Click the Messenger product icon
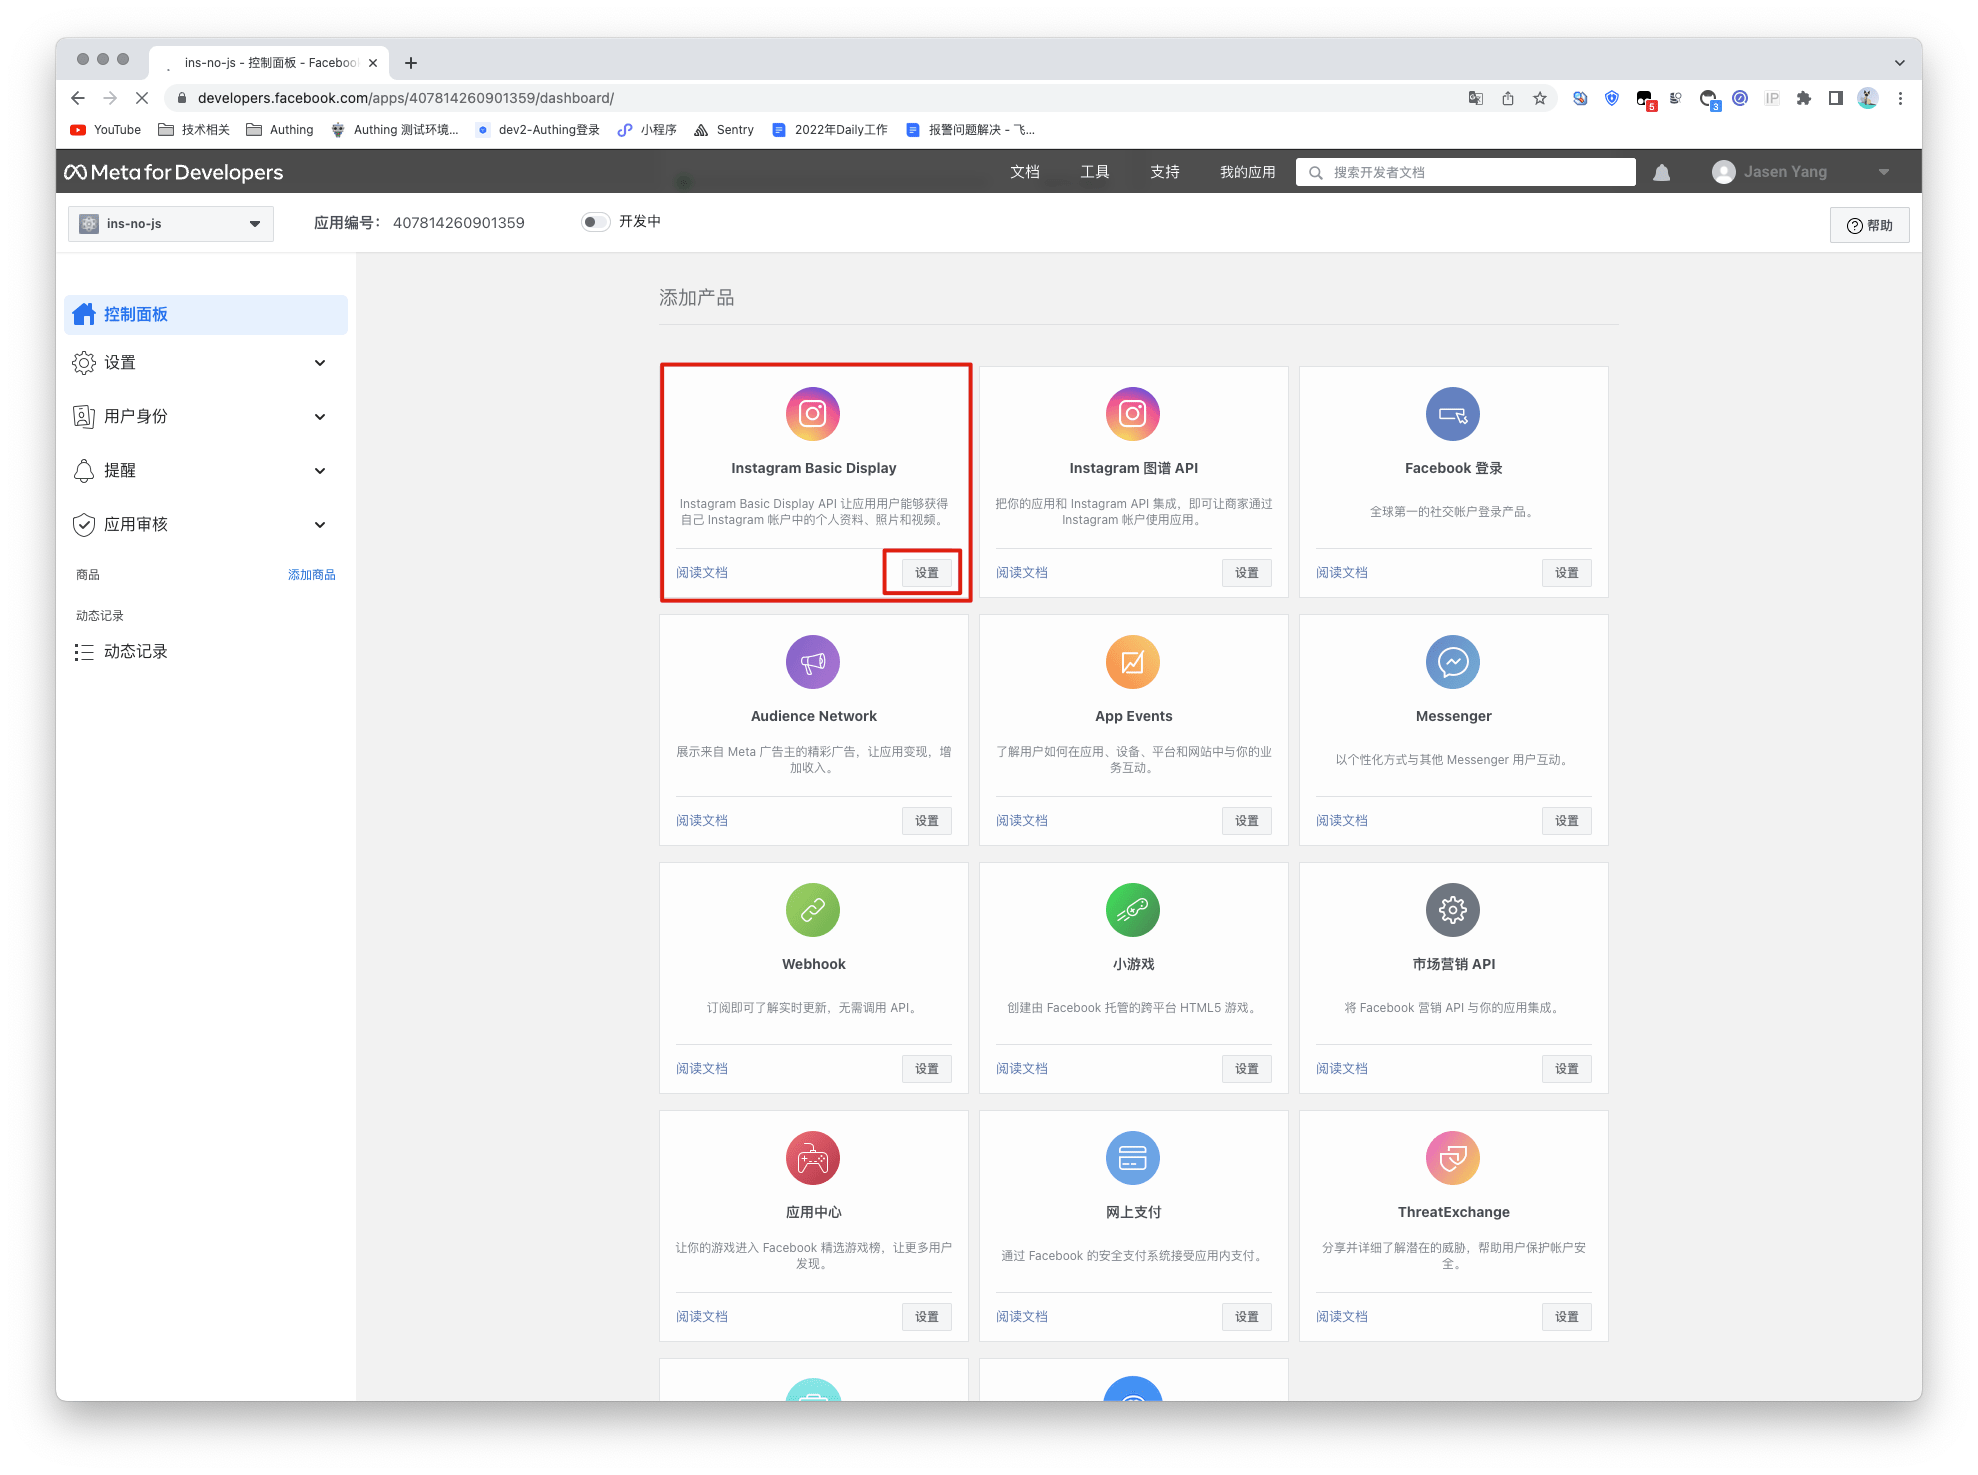Screen dimensions: 1978x1475 1452,662
